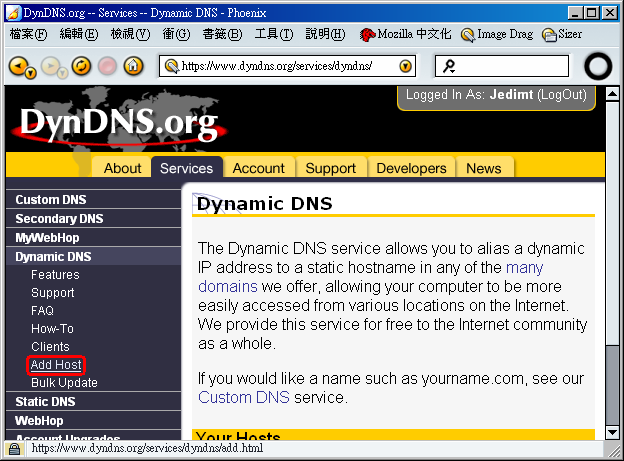Select WebHop in the sidebar

point(94,421)
